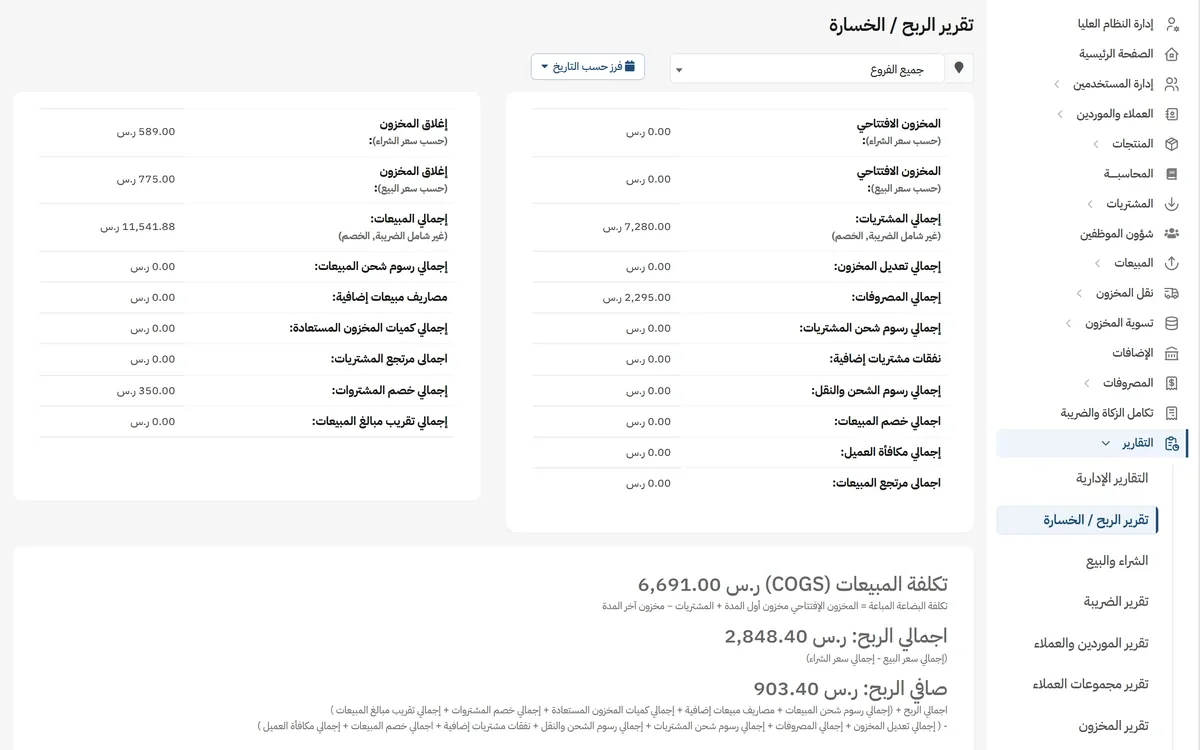Click the 350.00 إجمالي خصم المشتروات value

coord(145,391)
